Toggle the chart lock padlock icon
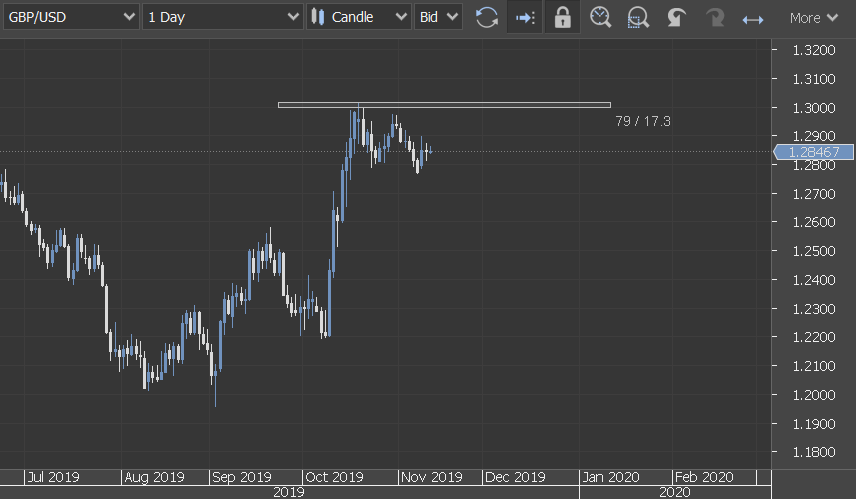Viewport: 856px width, 499px height. 562,17
